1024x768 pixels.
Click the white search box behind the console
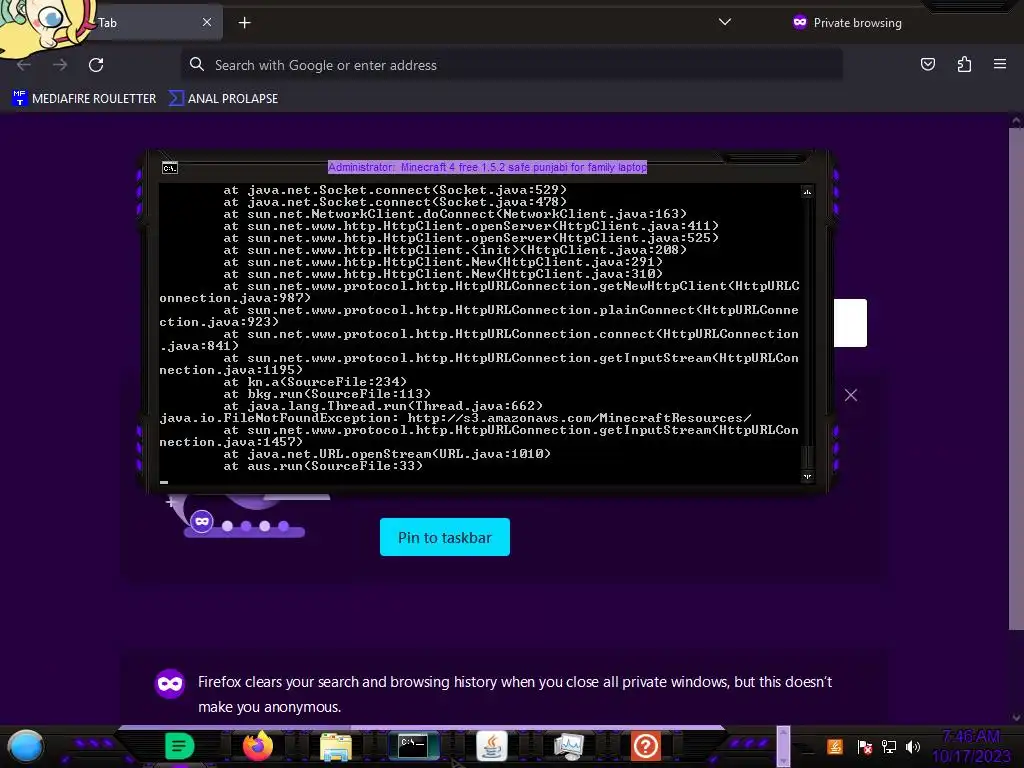(x=850, y=323)
